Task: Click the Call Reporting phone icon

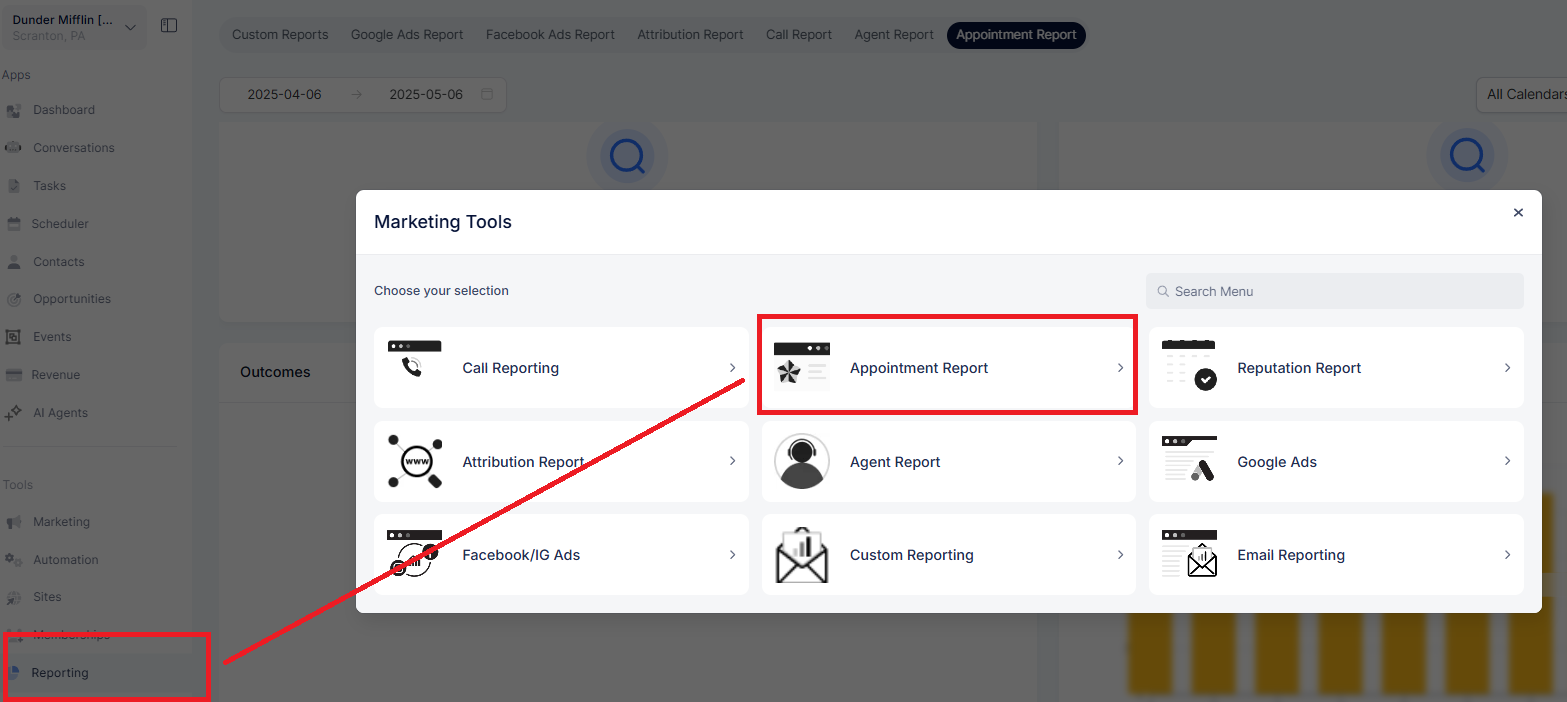Action: [414, 359]
